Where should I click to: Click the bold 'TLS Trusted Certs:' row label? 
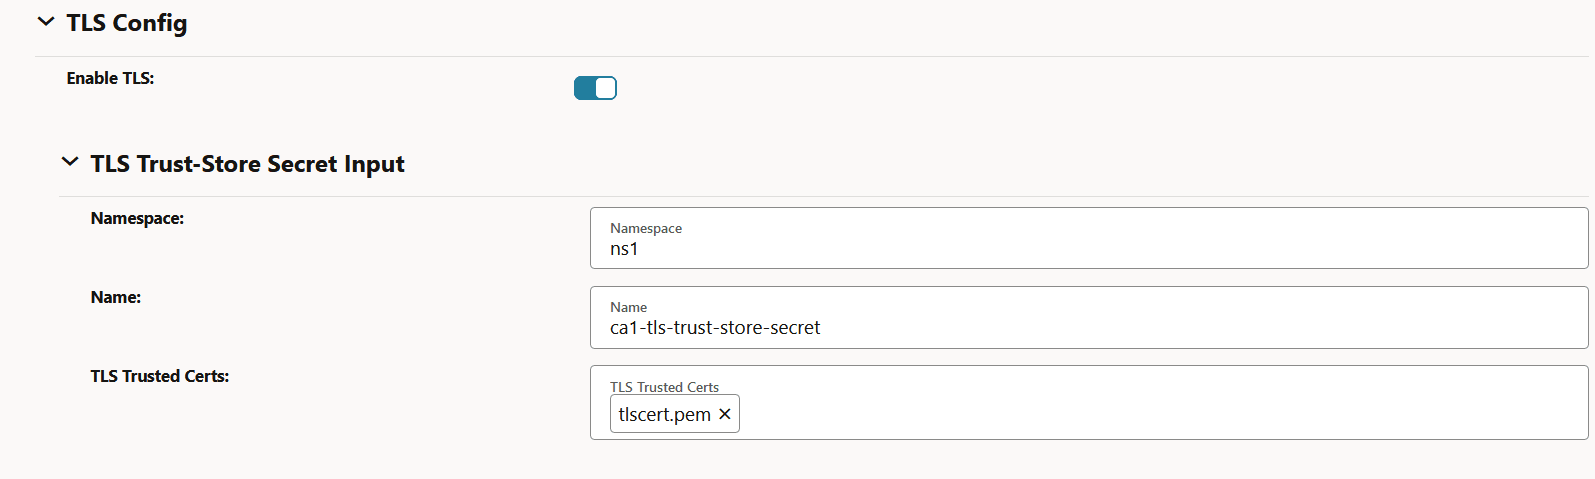tap(160, 376)
